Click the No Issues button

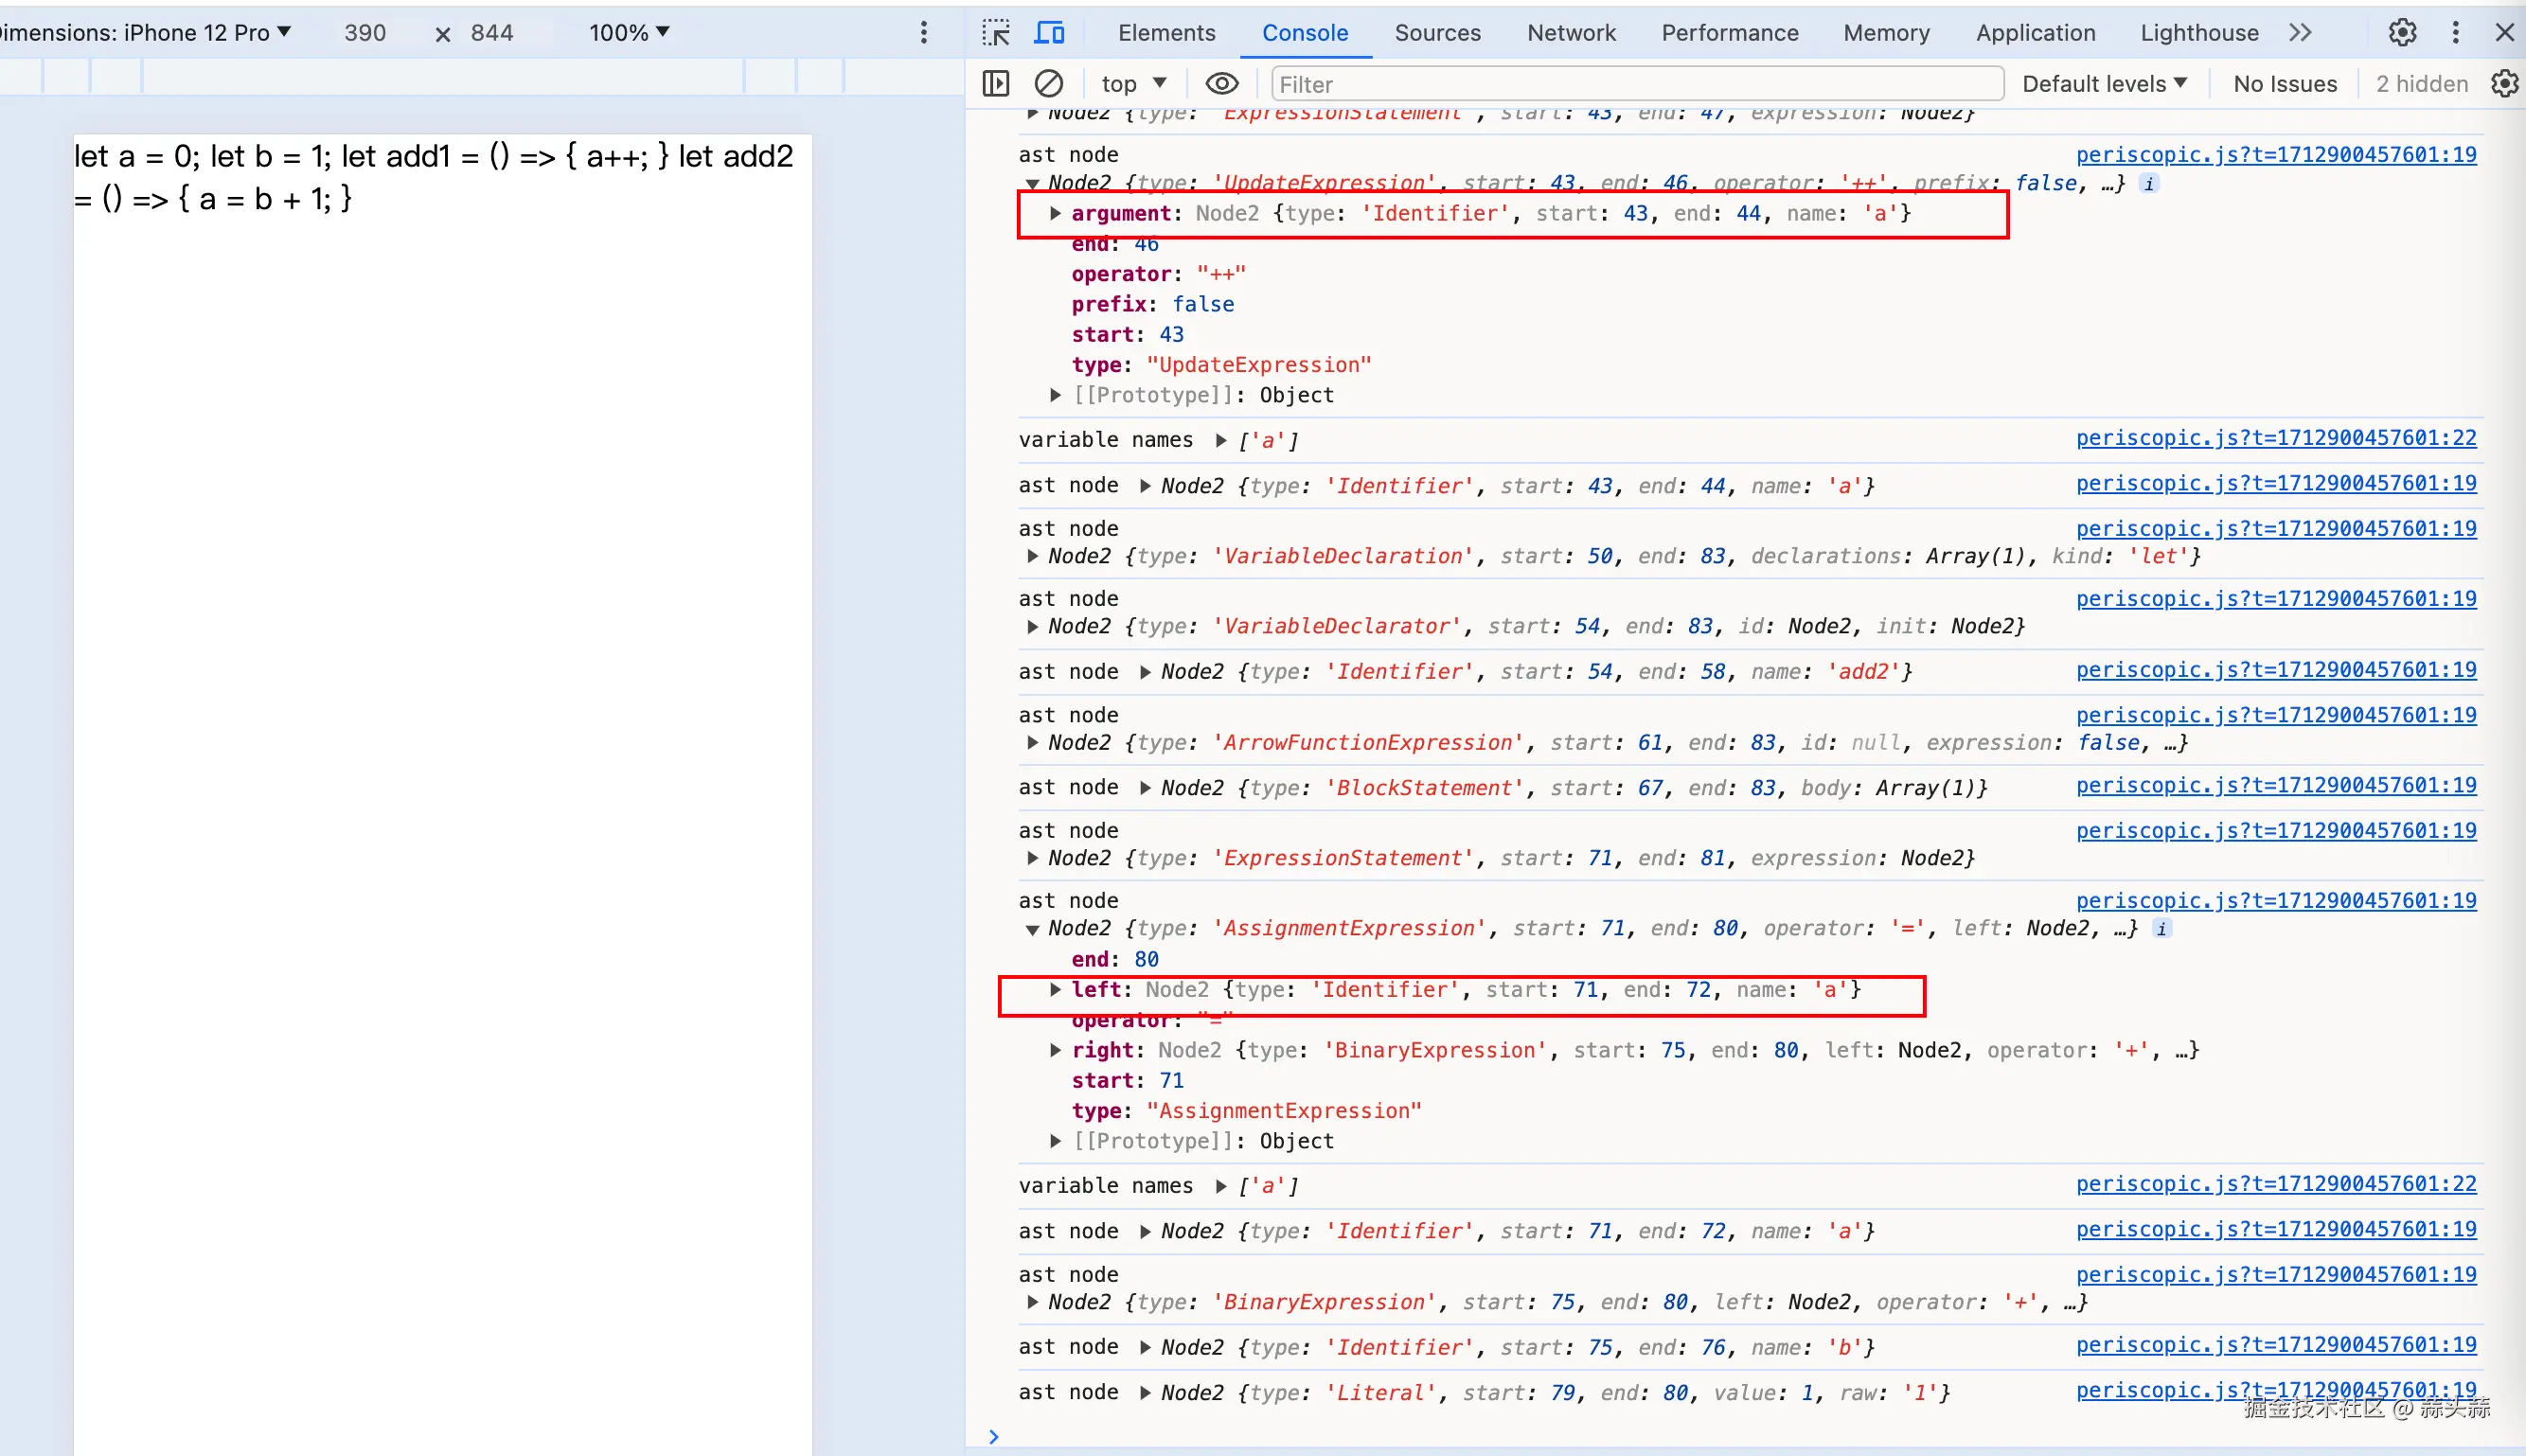[x=2284, y=84]
